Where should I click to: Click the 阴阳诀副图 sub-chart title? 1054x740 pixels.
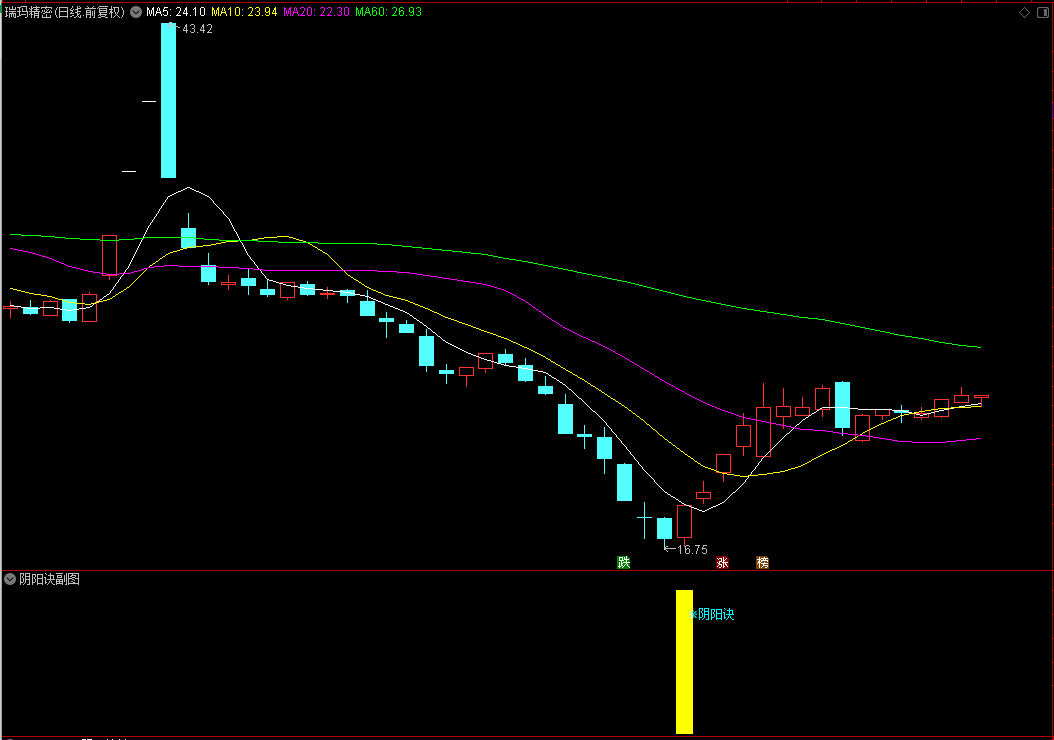point(49,579)
